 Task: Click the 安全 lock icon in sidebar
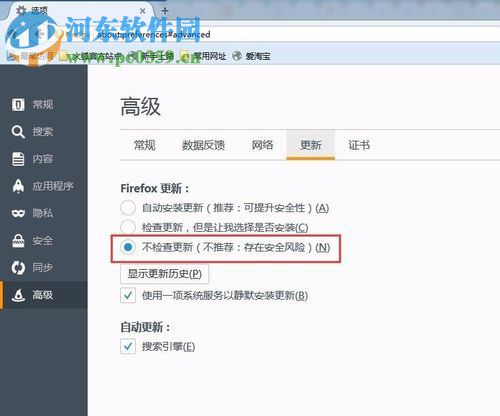coord(18,240)
